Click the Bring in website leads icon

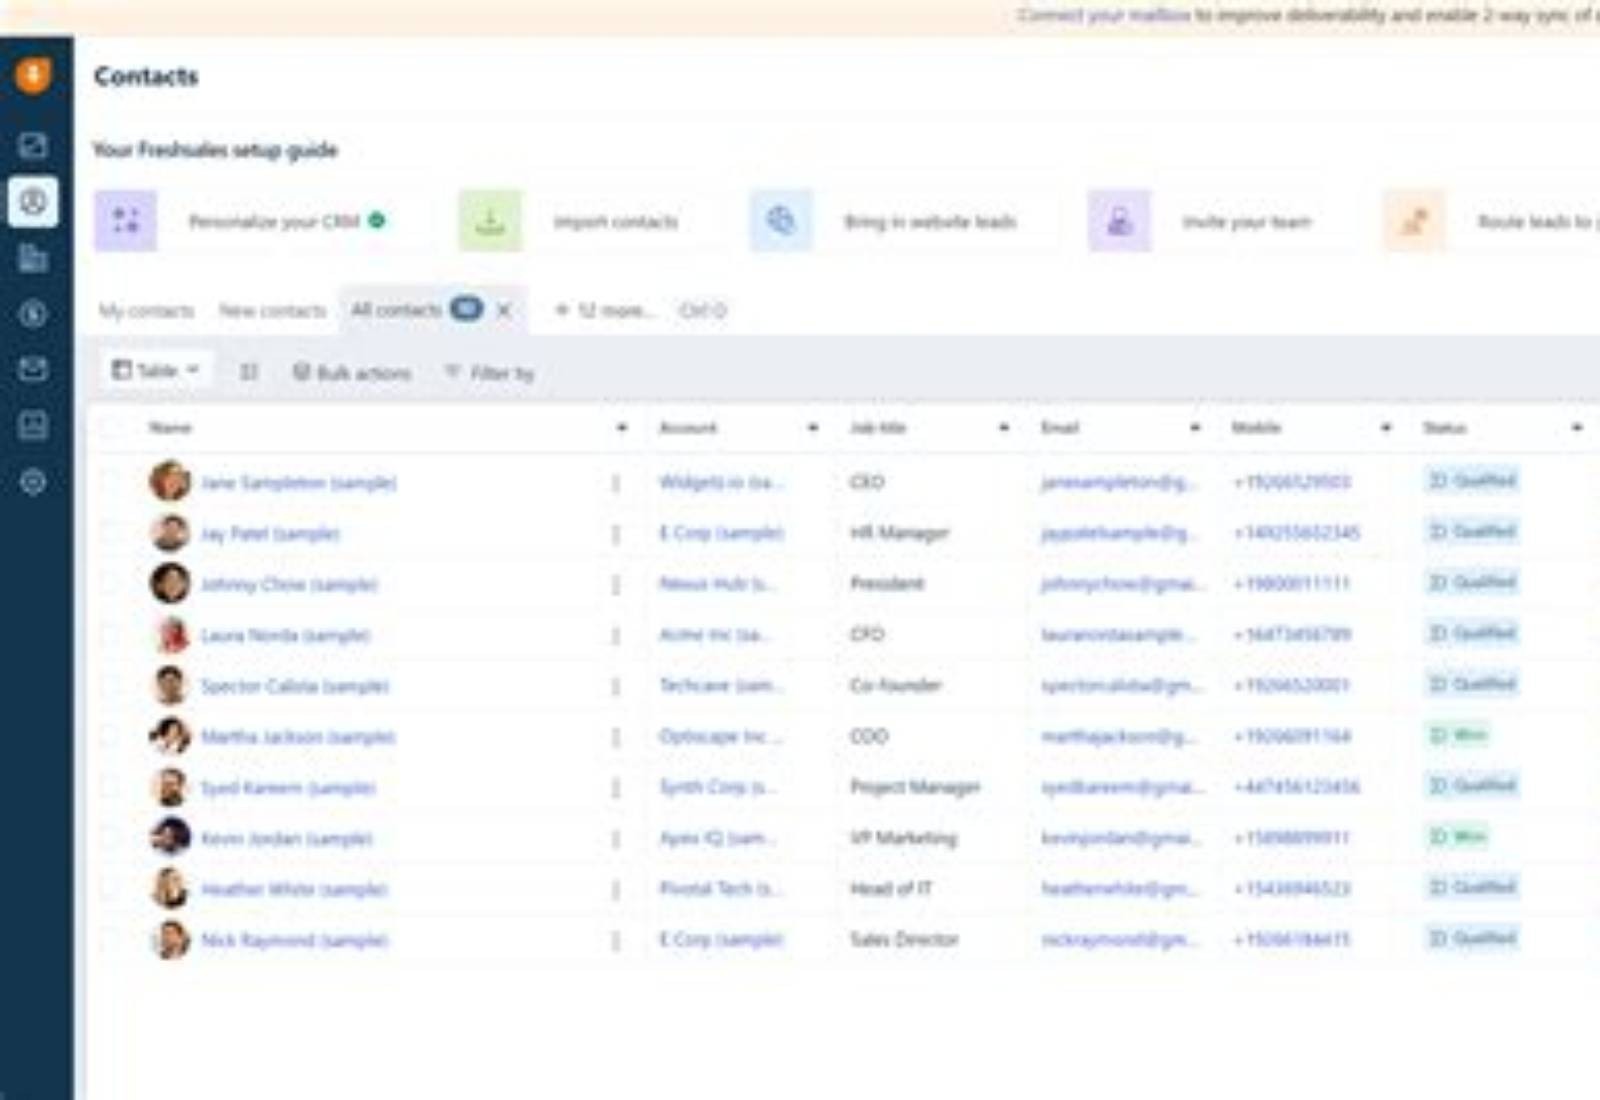781,221
